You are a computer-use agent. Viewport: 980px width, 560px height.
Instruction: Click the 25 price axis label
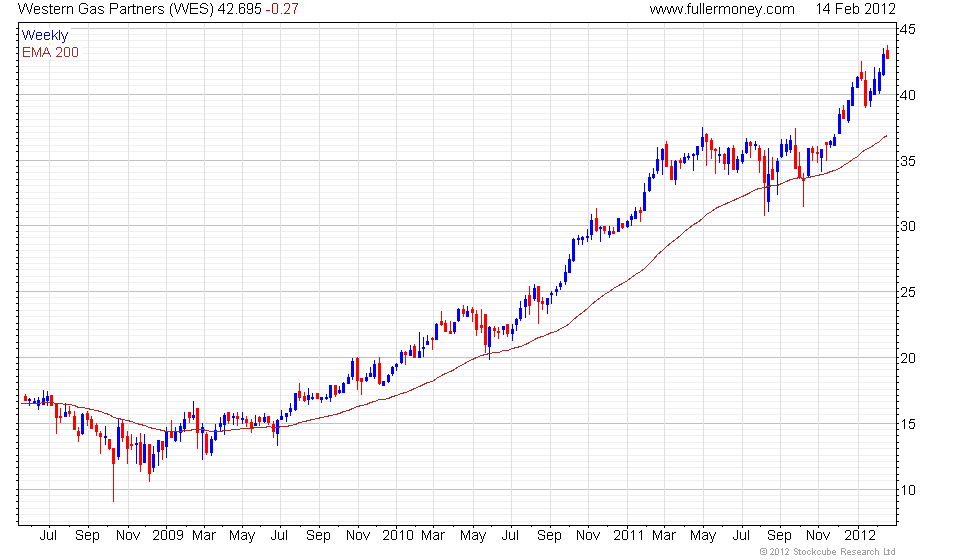point(908,292)
